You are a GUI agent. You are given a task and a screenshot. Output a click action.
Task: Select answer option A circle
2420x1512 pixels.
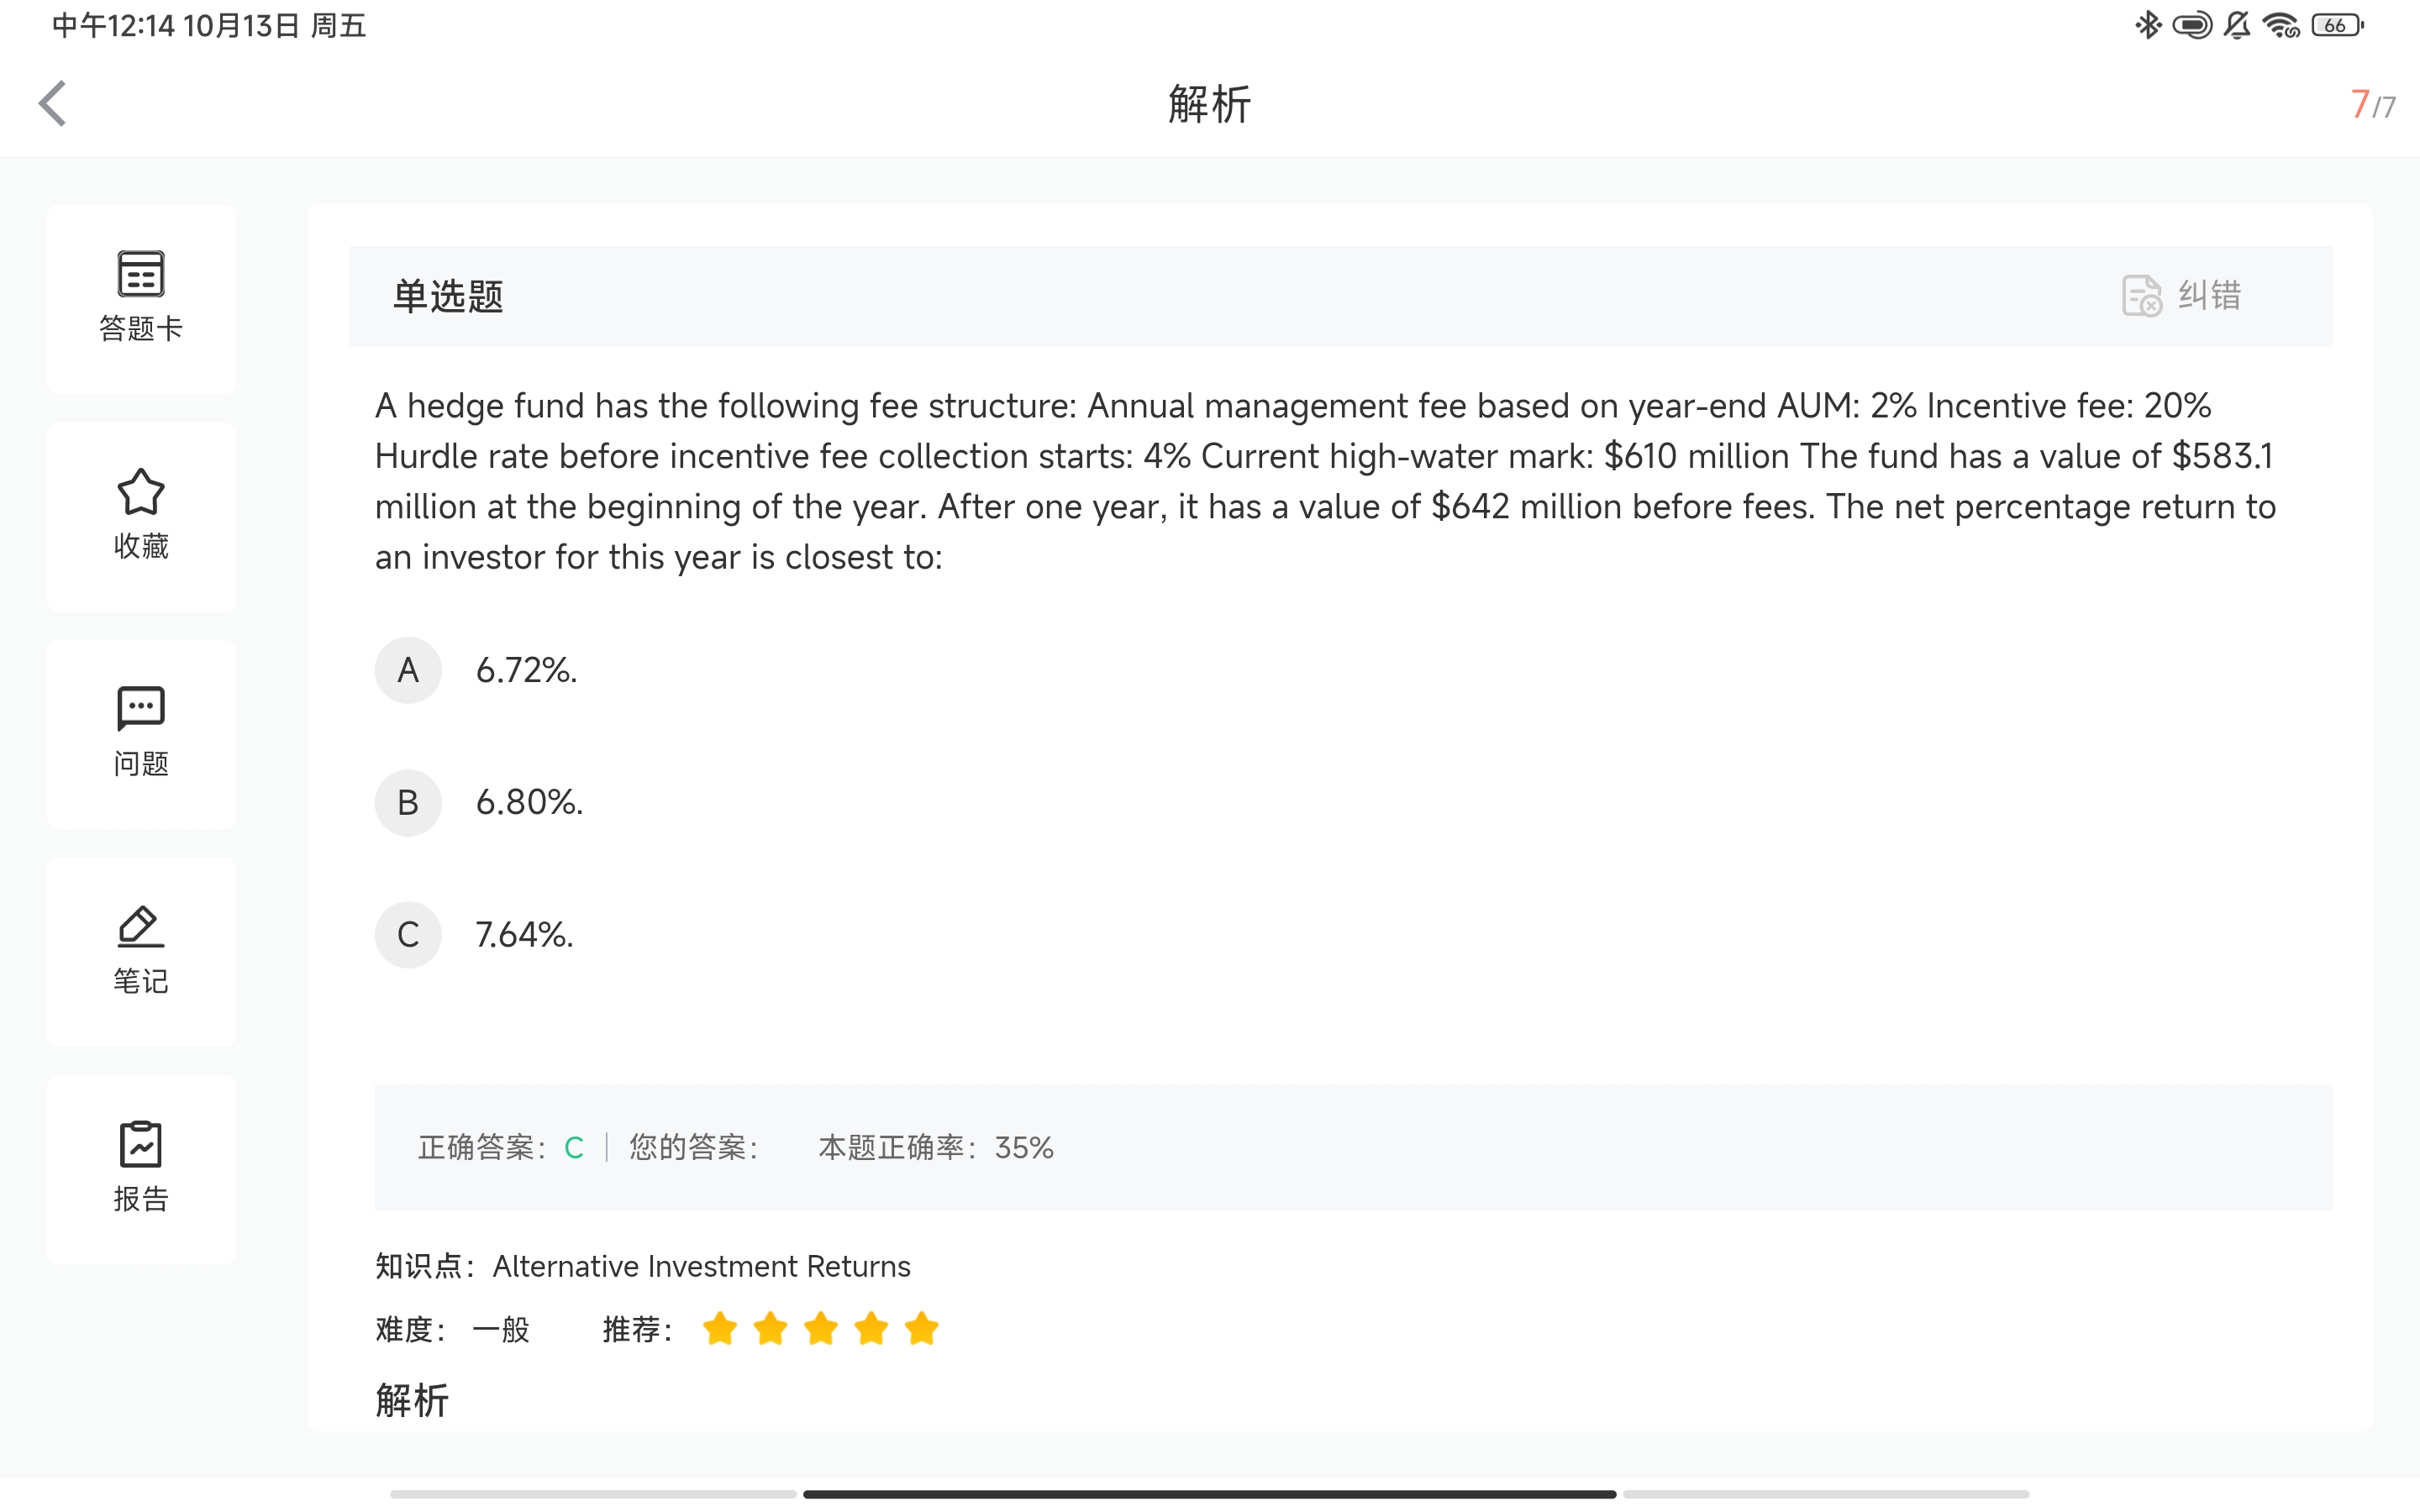(408, 670)
